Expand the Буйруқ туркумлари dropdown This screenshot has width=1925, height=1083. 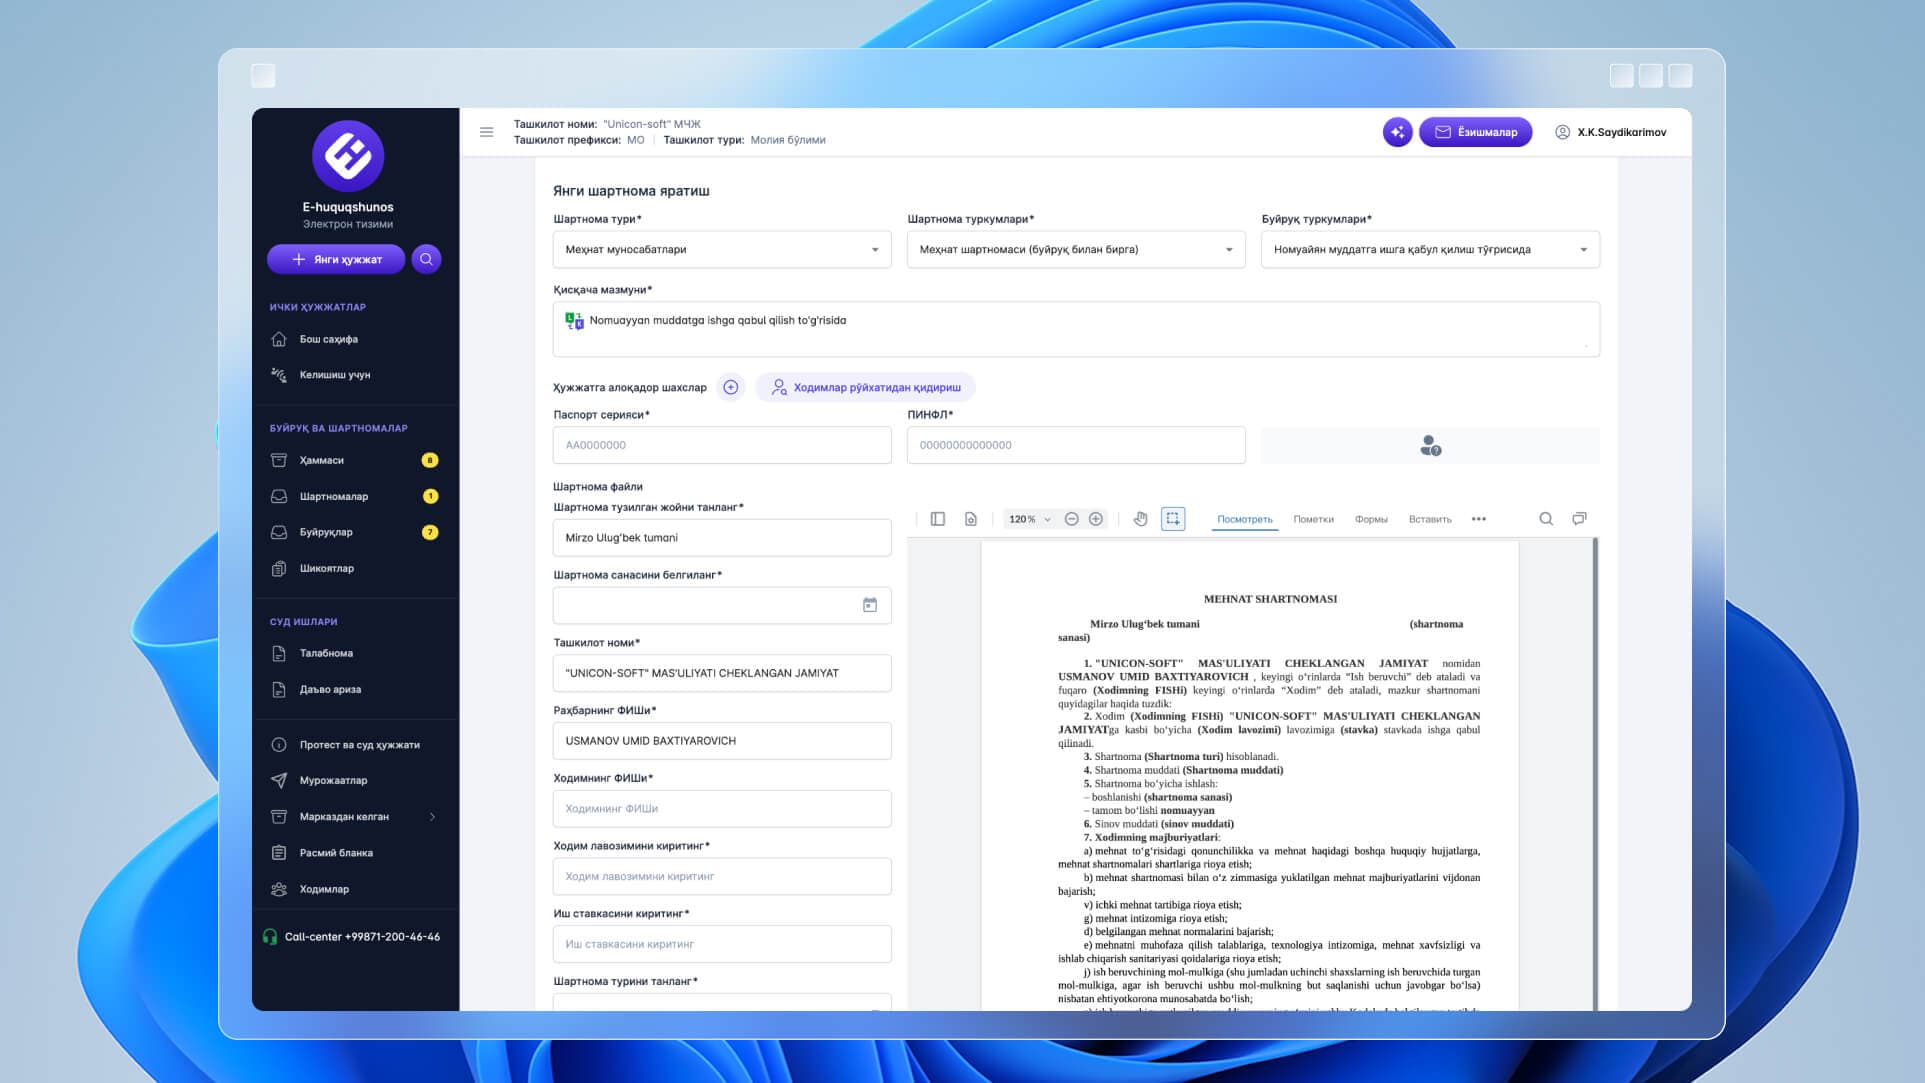click(1429, 250)
